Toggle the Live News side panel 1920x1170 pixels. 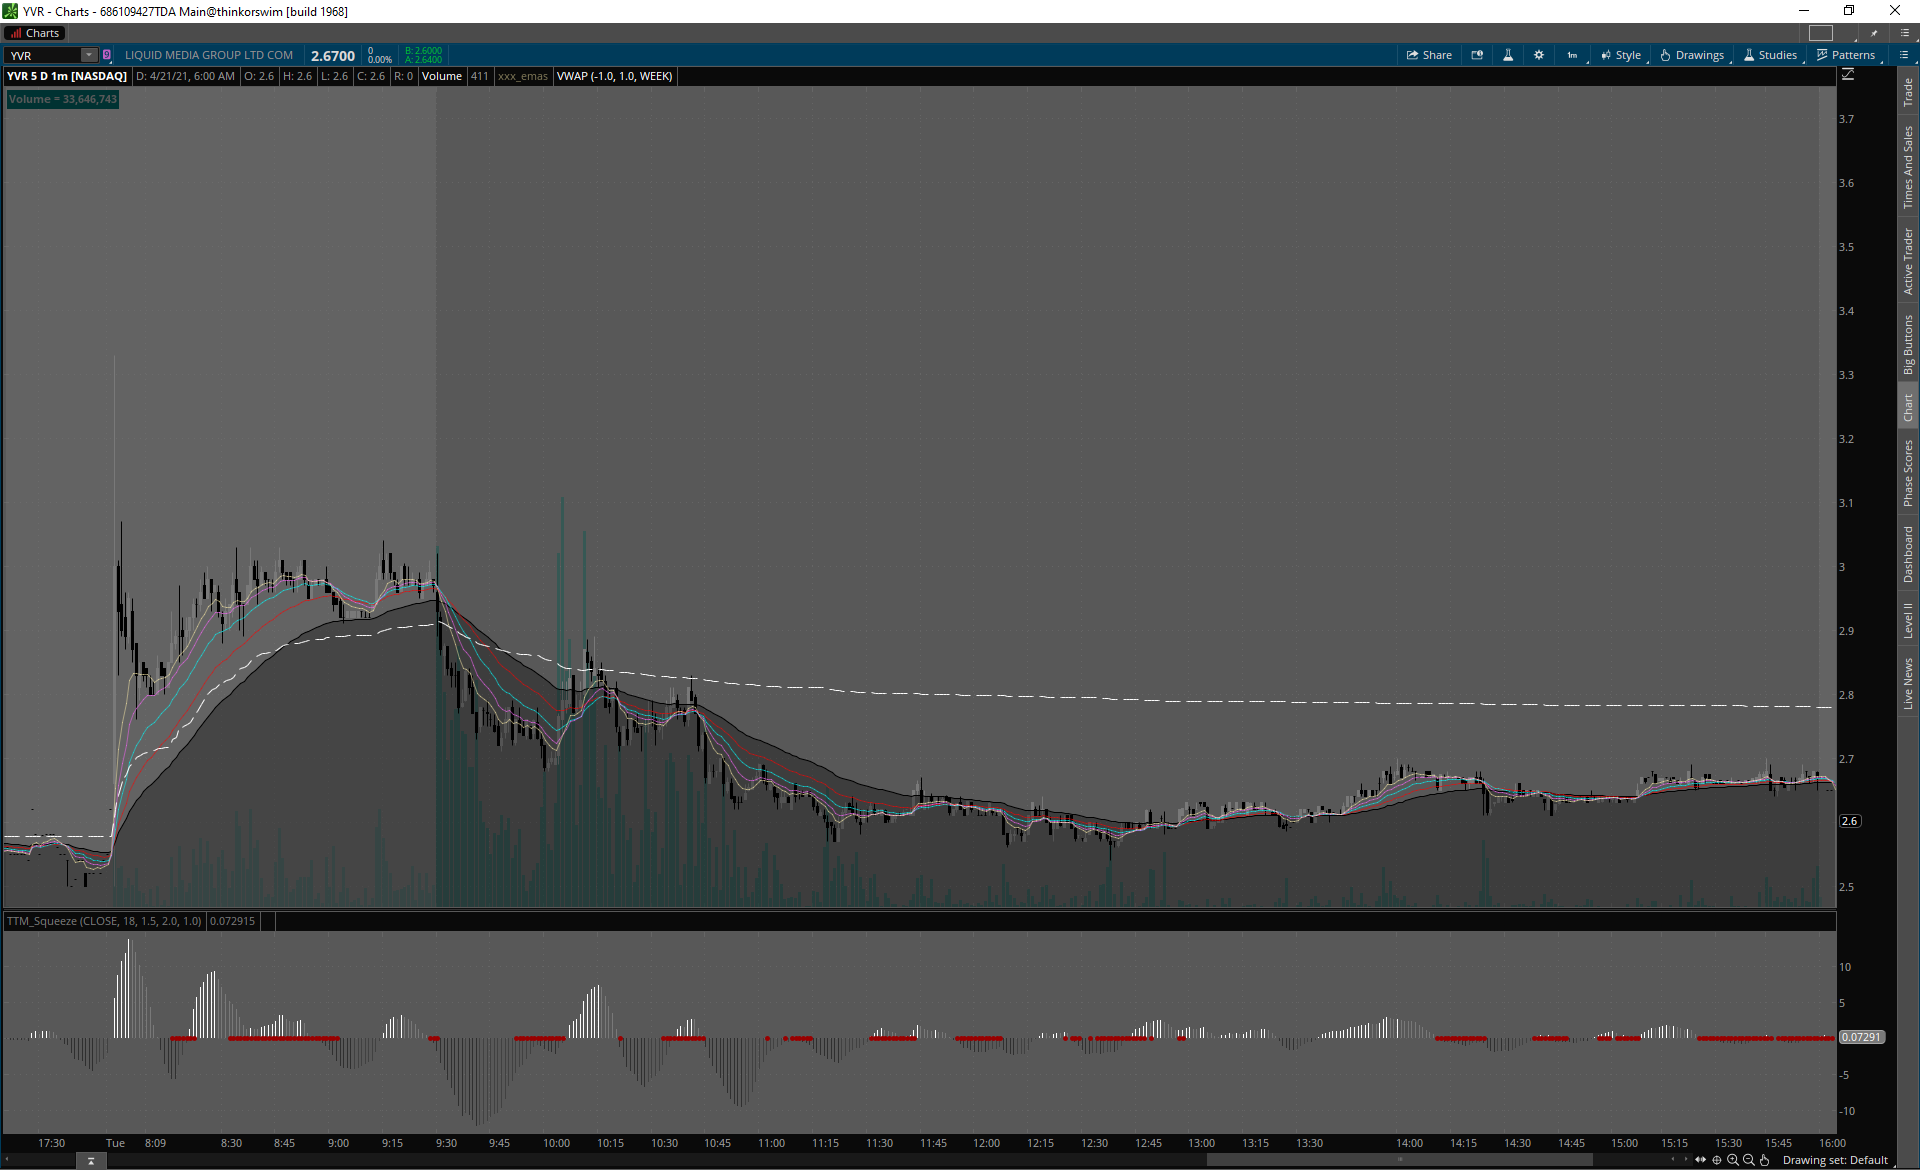coord(1908,684)
